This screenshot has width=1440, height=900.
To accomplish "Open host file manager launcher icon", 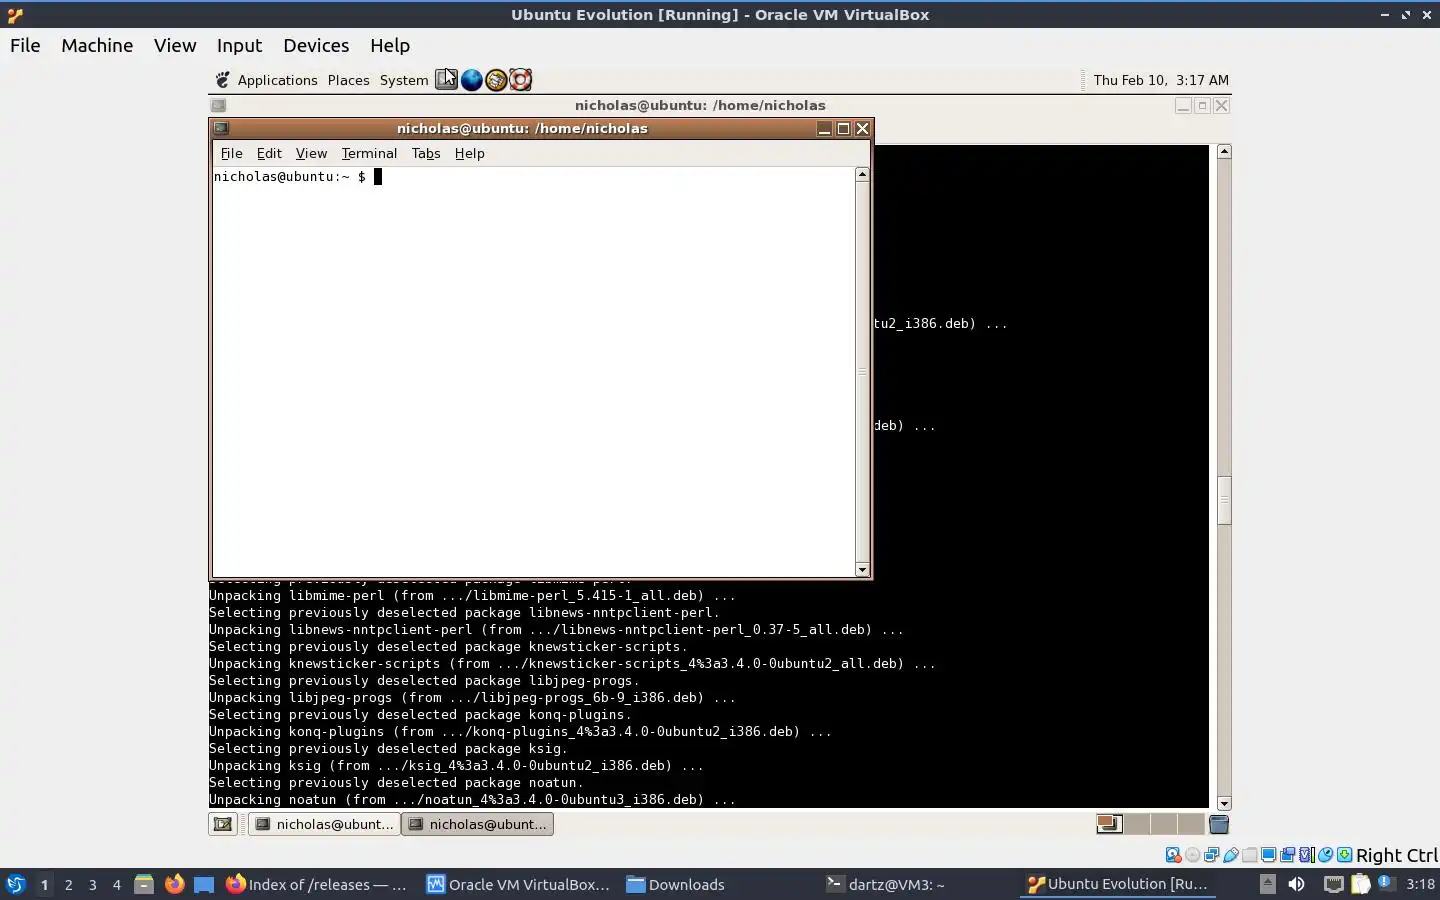I will point(144,884).
